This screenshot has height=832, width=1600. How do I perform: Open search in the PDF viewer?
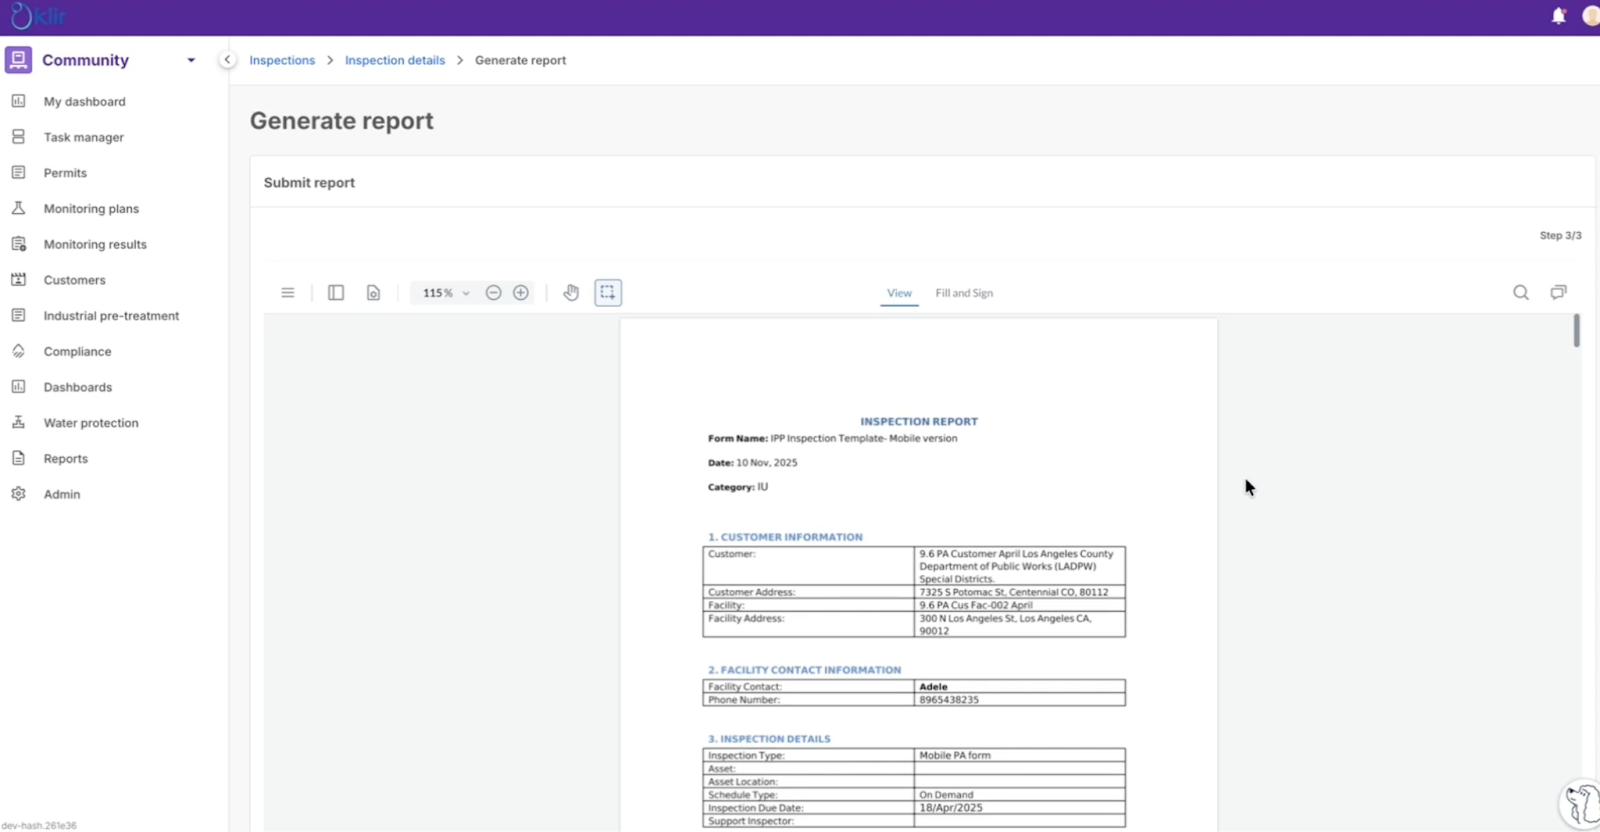(x=1521, y=293)
